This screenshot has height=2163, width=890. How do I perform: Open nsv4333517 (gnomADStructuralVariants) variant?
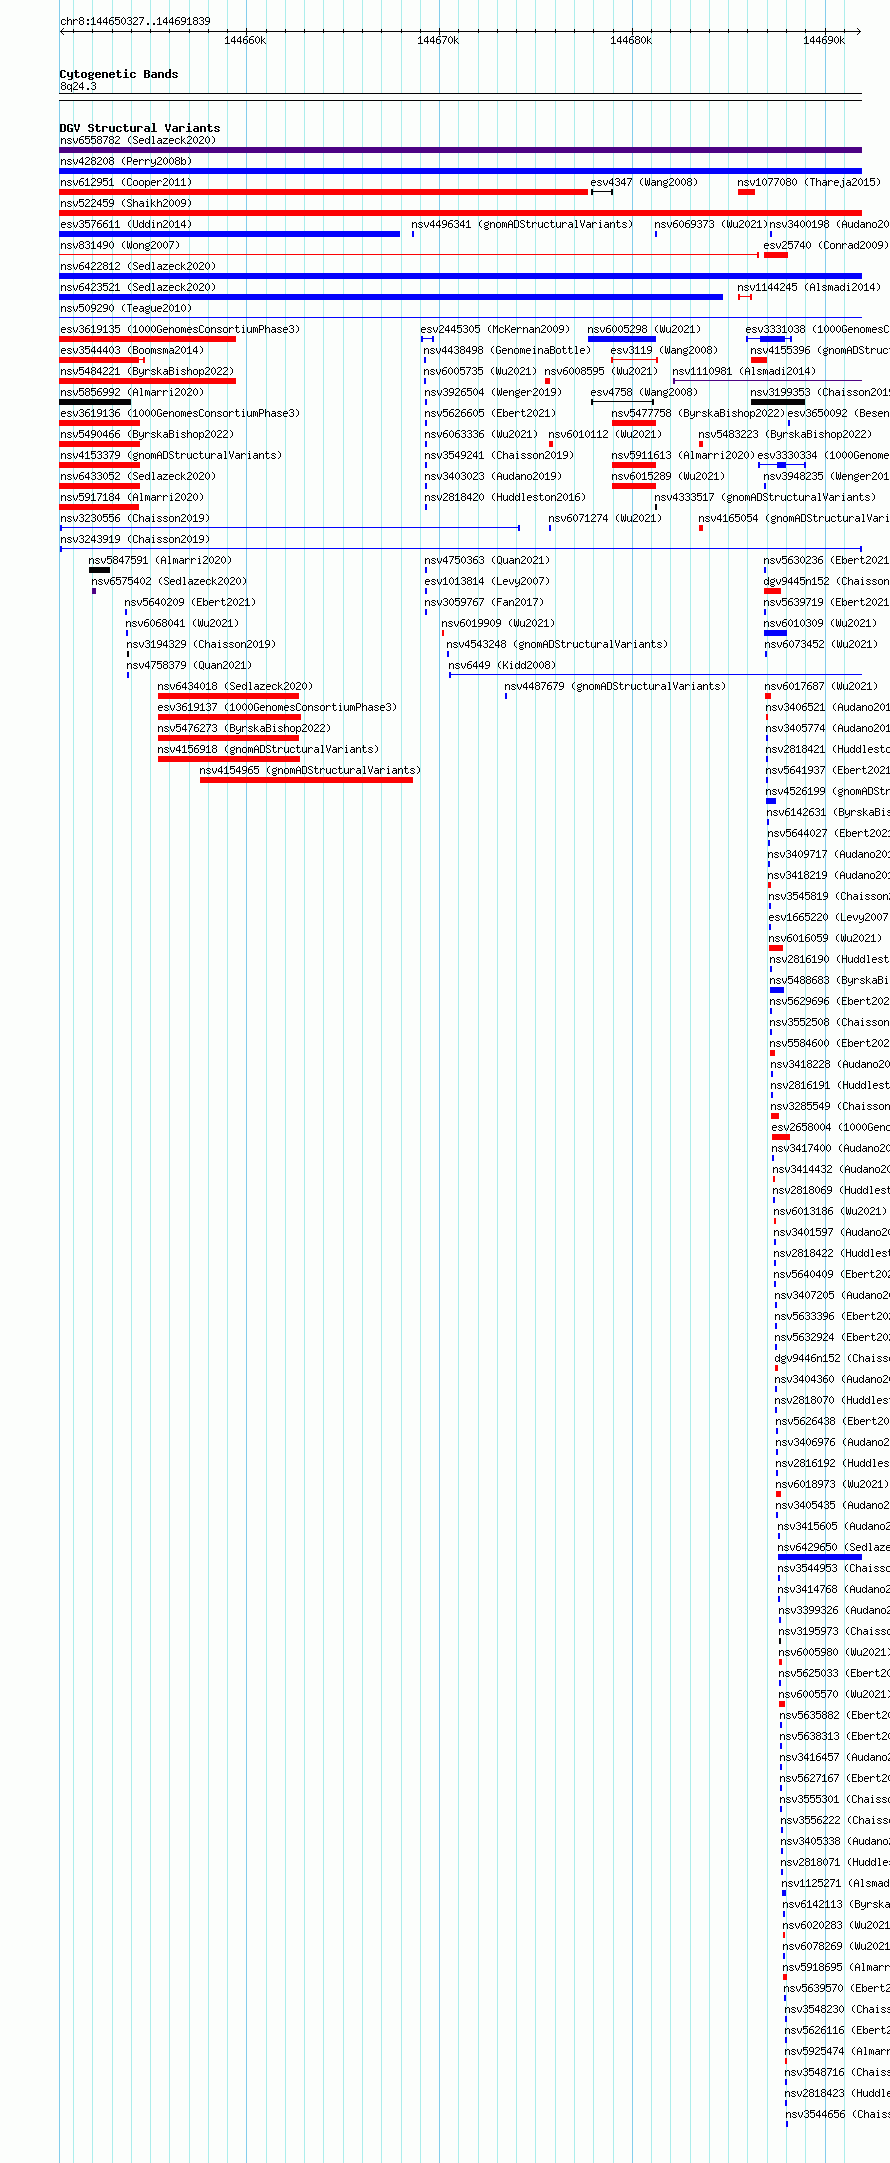765,497
